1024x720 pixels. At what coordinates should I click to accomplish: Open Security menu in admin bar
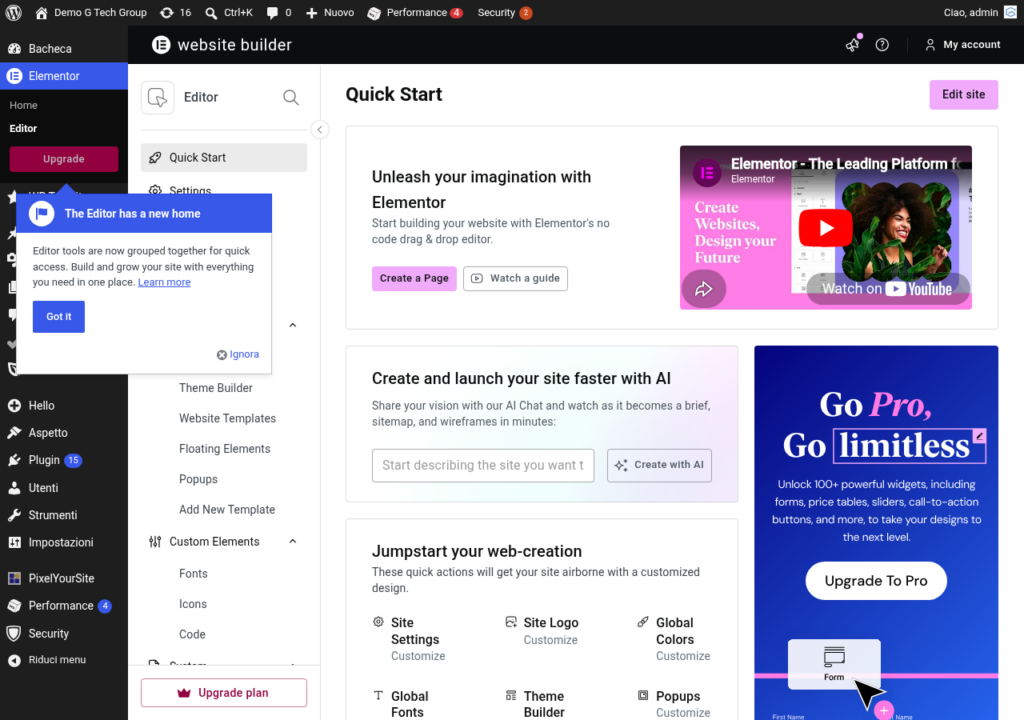coord(504,12)
